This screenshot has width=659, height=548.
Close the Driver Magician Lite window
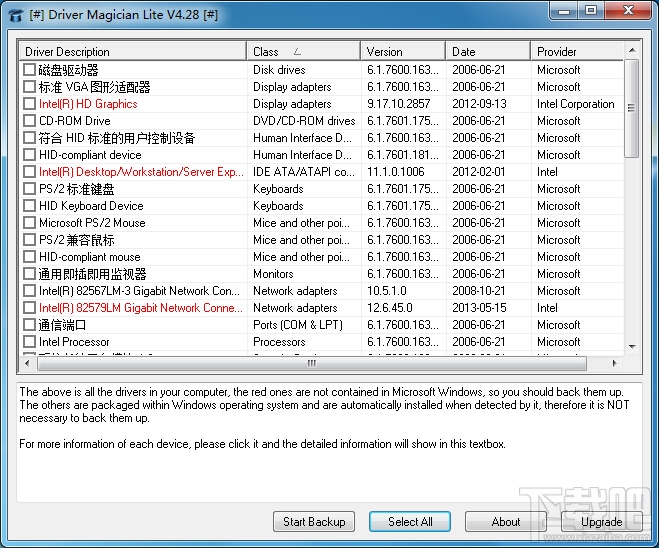click(x=628, y=11)
